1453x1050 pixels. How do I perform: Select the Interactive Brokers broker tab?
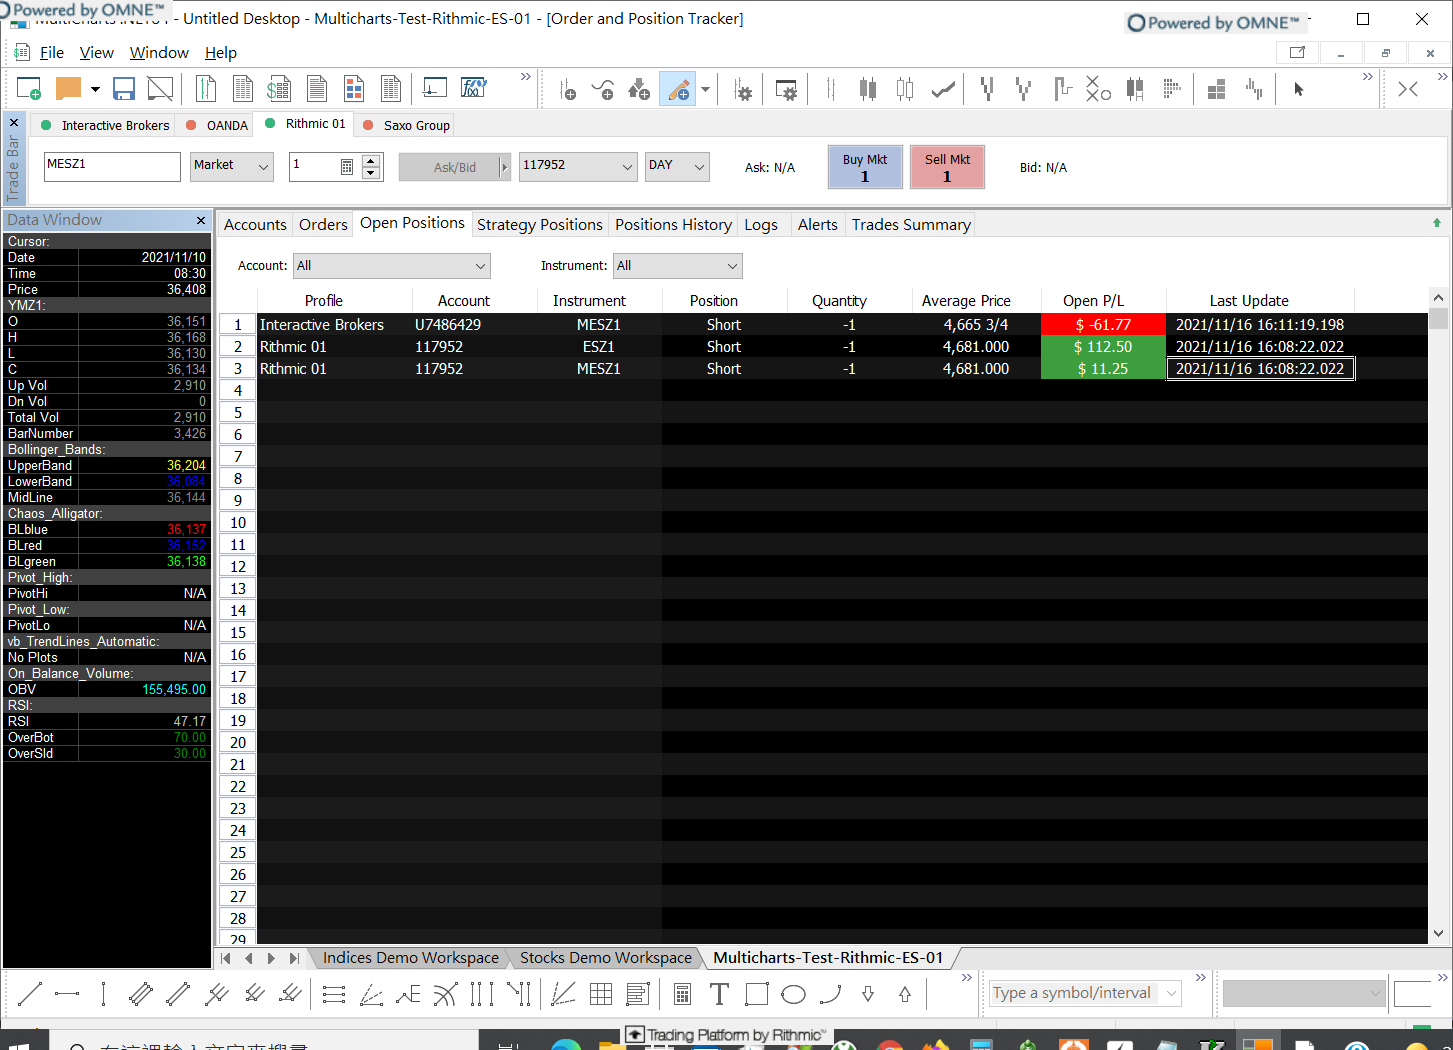[x=105, y=125]
